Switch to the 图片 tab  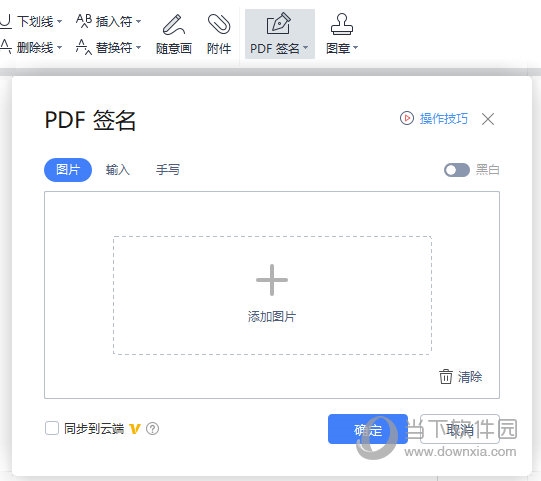click(68, 170)
